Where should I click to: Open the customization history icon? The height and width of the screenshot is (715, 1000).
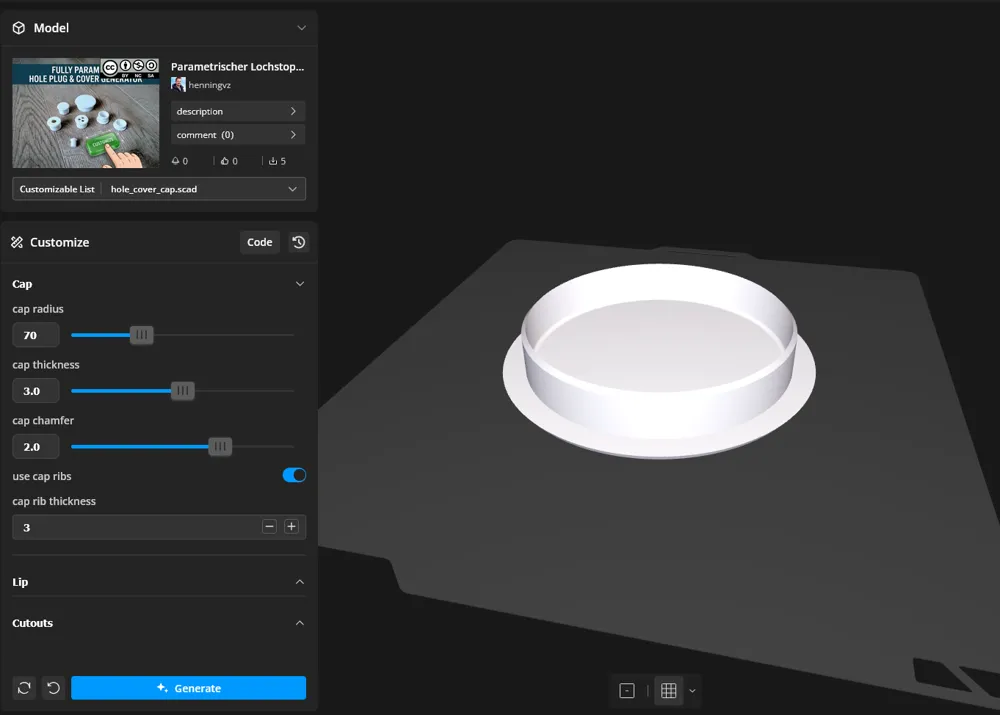tap(298, 242)
